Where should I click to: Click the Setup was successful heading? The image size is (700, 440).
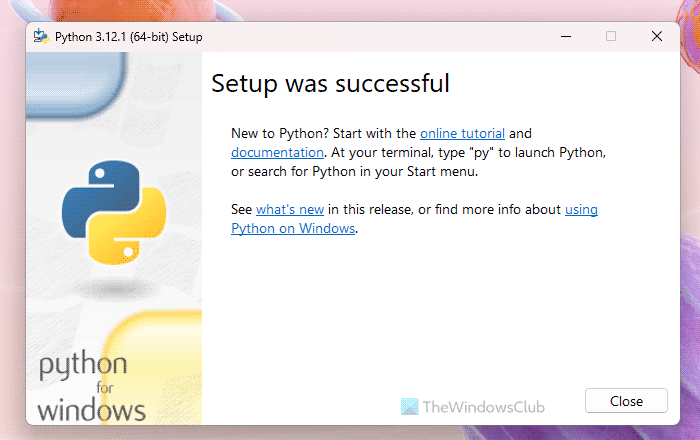(x=330, y=83)
